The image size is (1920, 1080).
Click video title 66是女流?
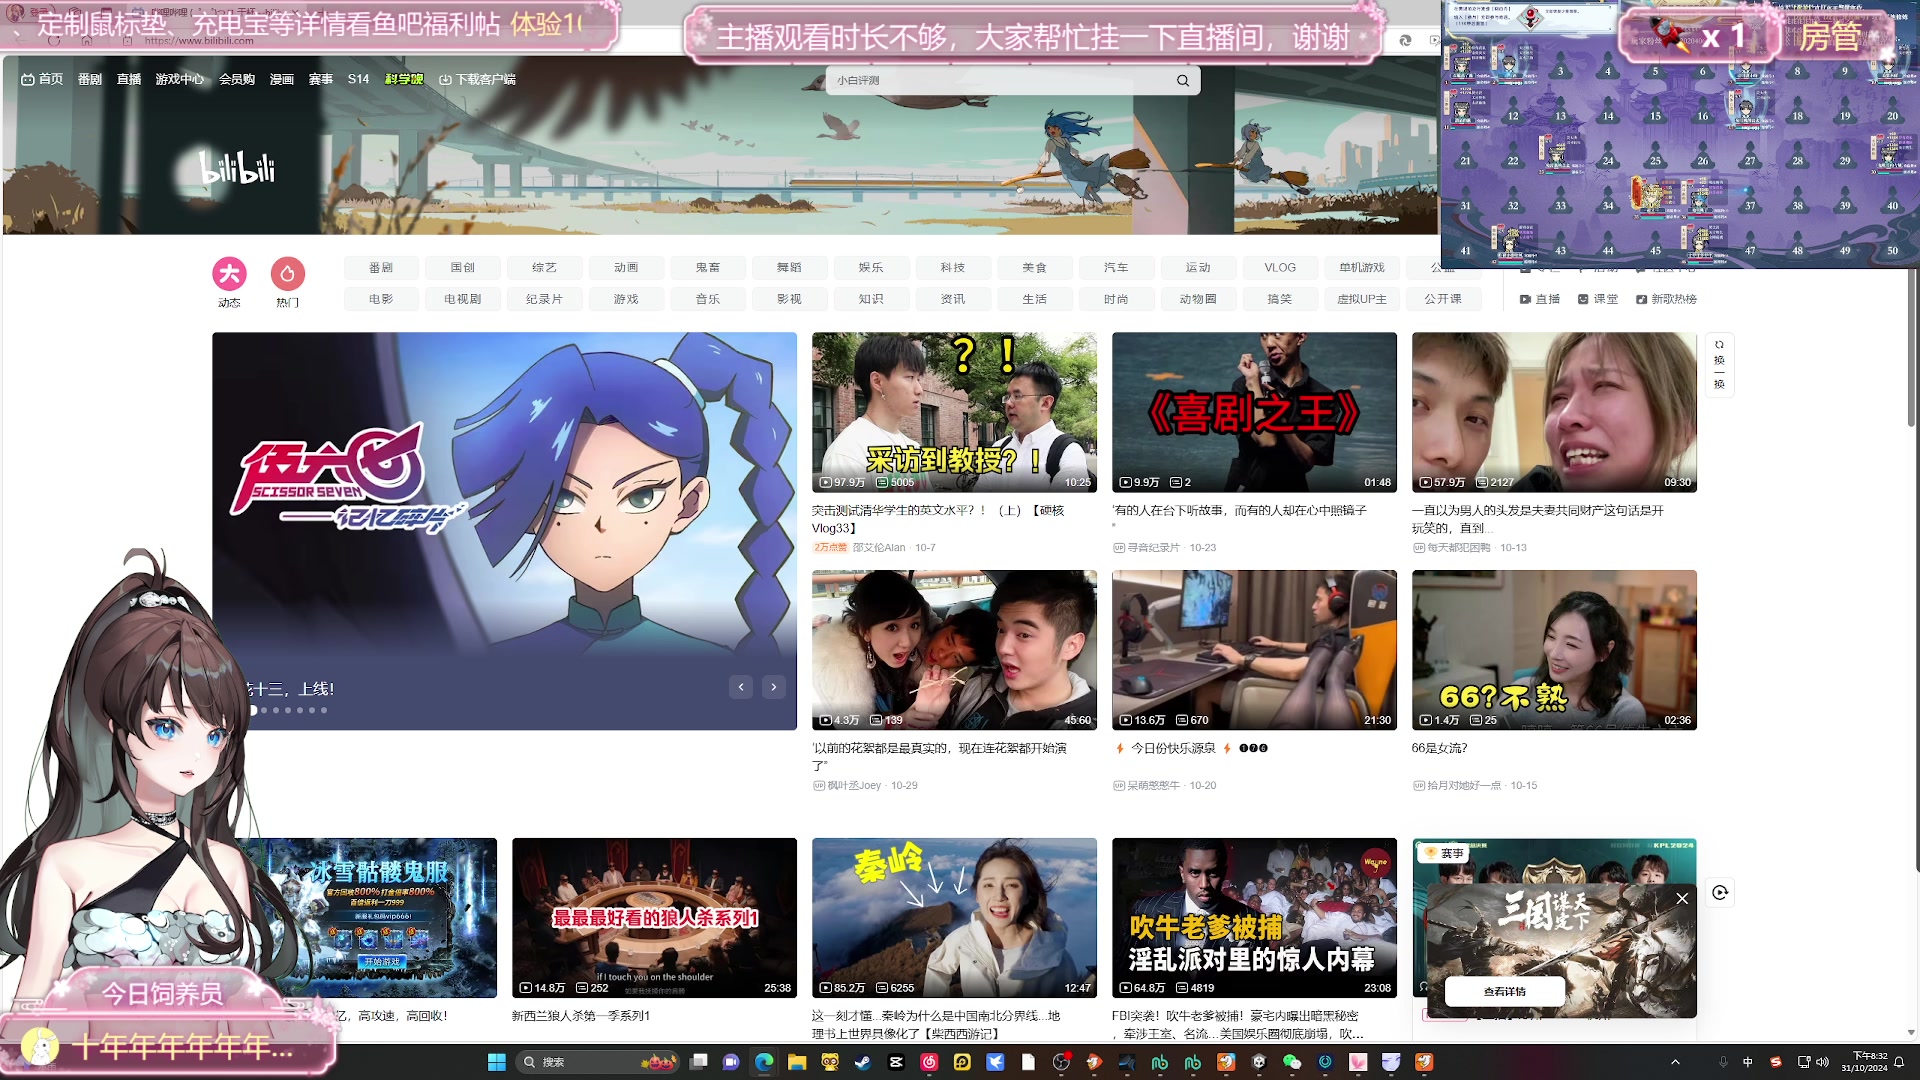(x=1440, y=748)
